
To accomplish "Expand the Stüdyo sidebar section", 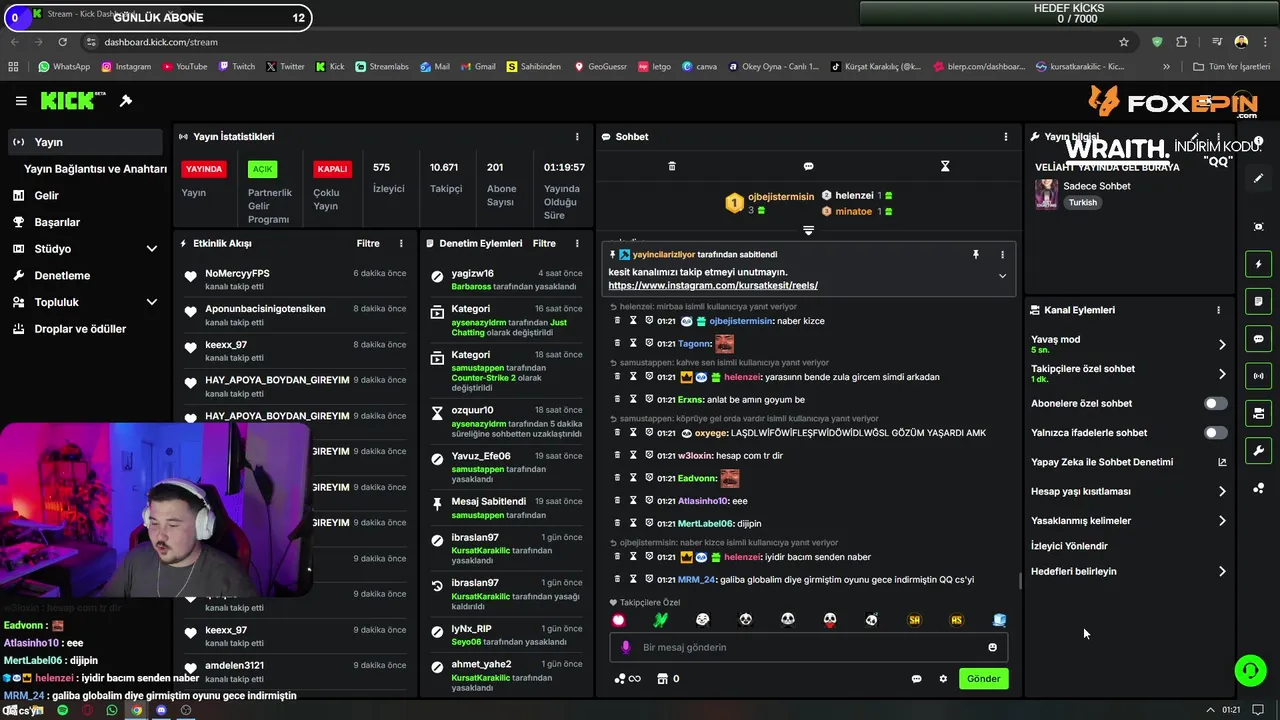I will click(151, 249).
